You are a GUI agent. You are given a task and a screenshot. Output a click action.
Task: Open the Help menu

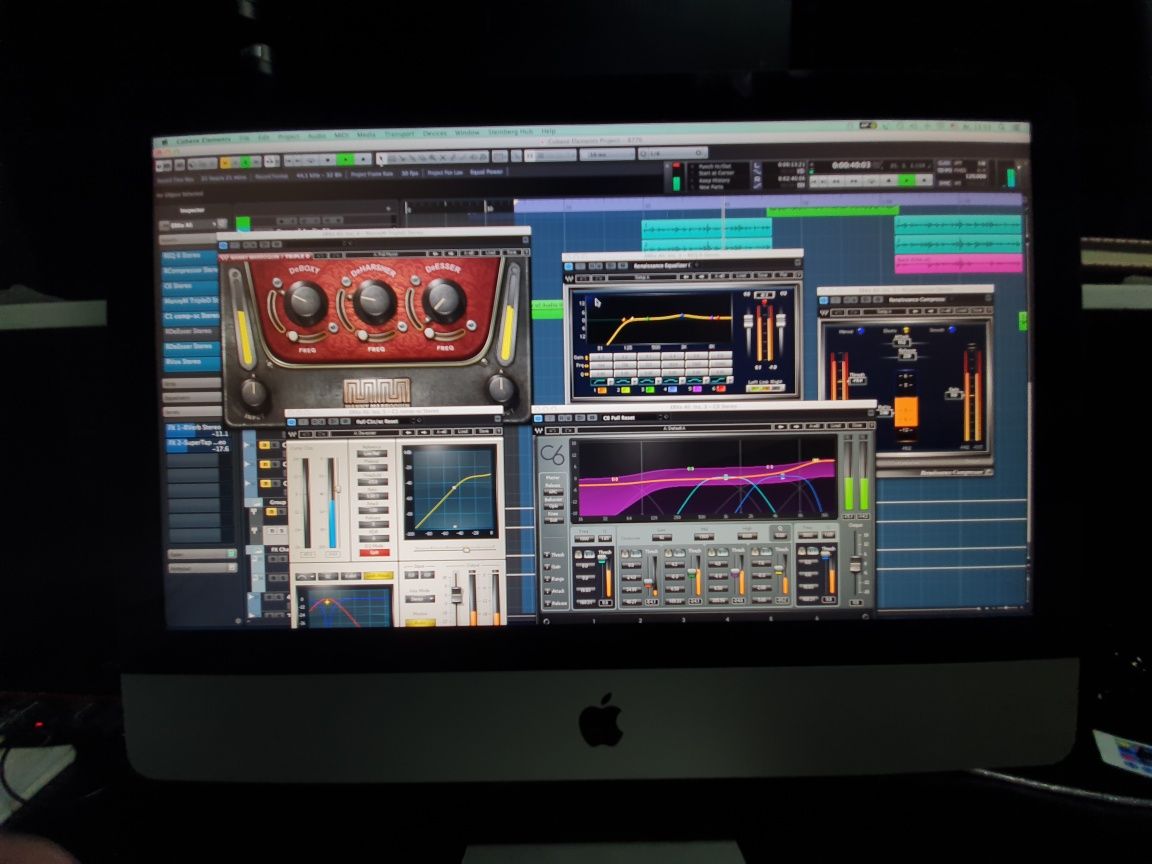548,132
